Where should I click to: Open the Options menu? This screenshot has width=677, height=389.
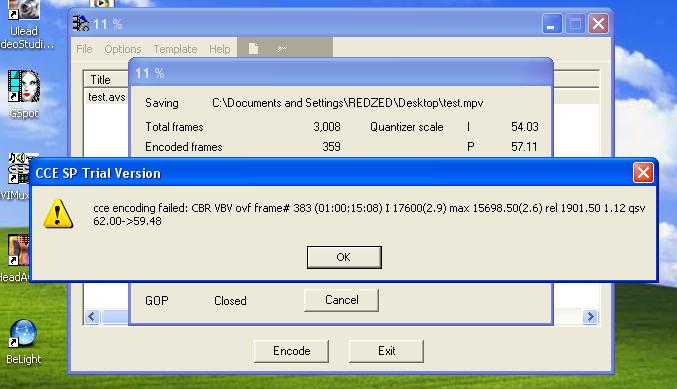pos(123,49)
